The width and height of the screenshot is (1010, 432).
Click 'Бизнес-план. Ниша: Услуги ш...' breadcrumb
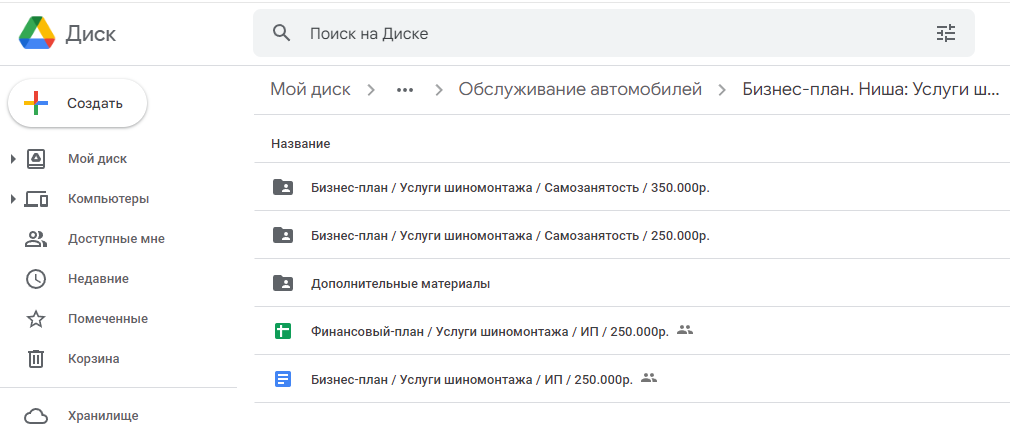871,89
